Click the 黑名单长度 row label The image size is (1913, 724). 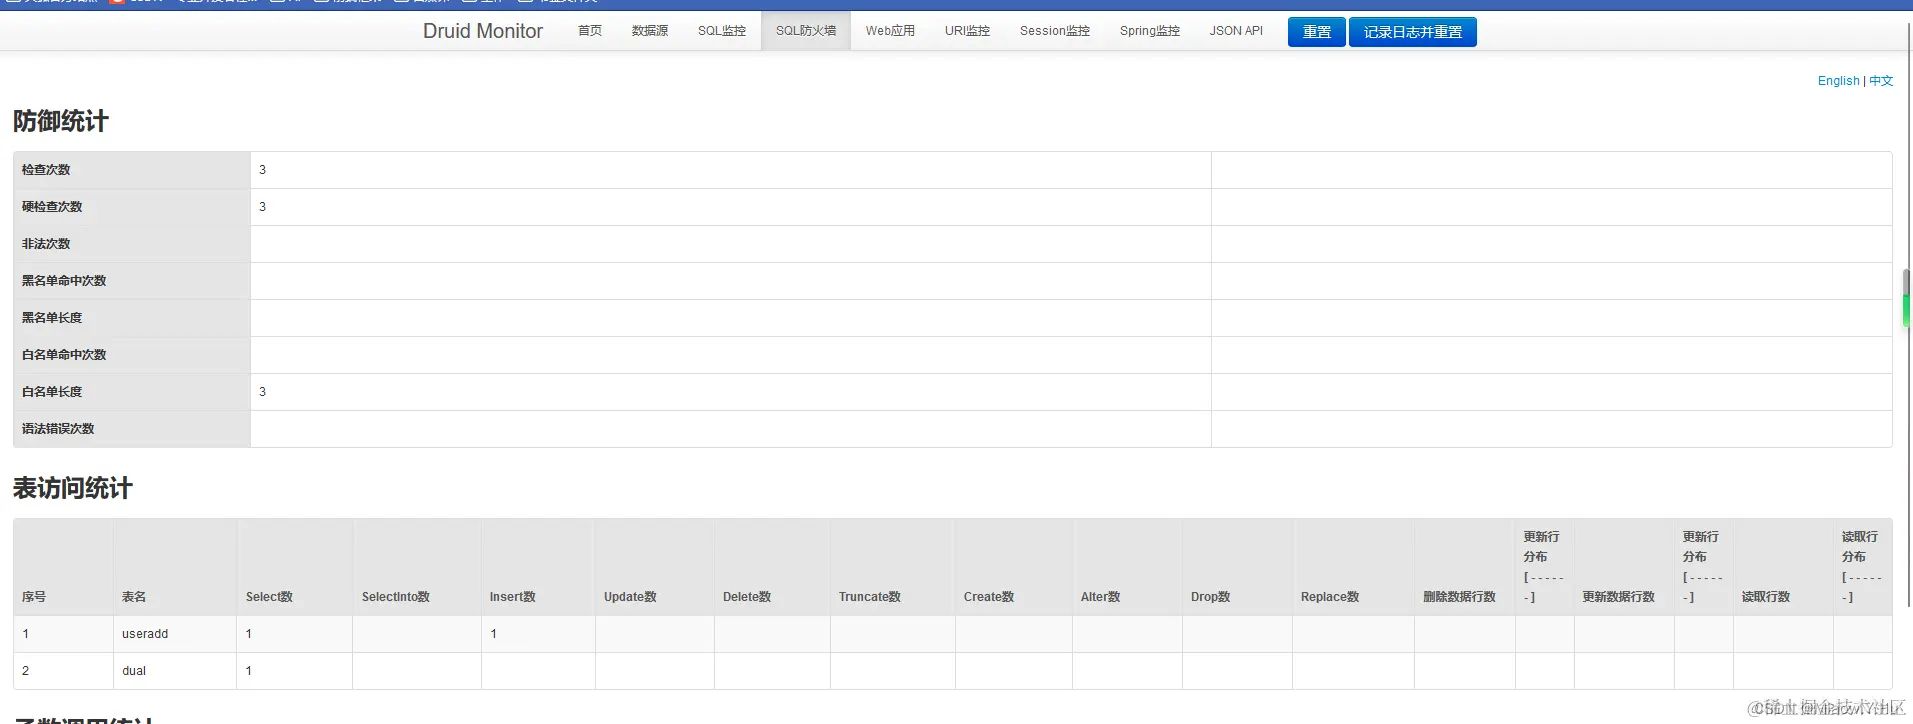coord(52,318)
